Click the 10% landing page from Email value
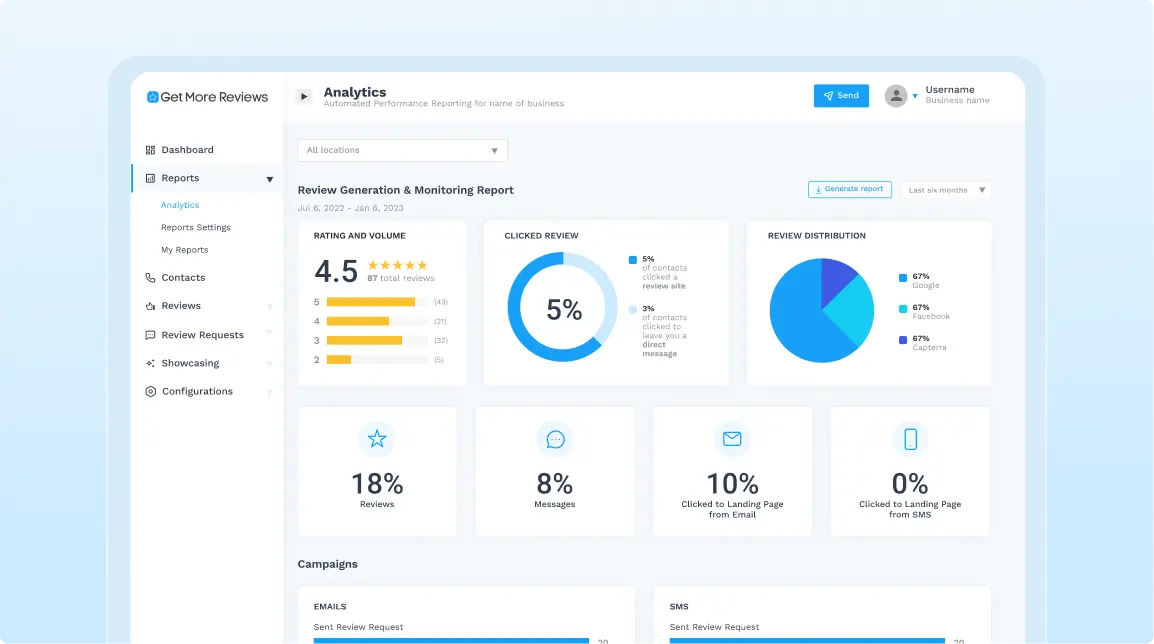 [732, 484]
